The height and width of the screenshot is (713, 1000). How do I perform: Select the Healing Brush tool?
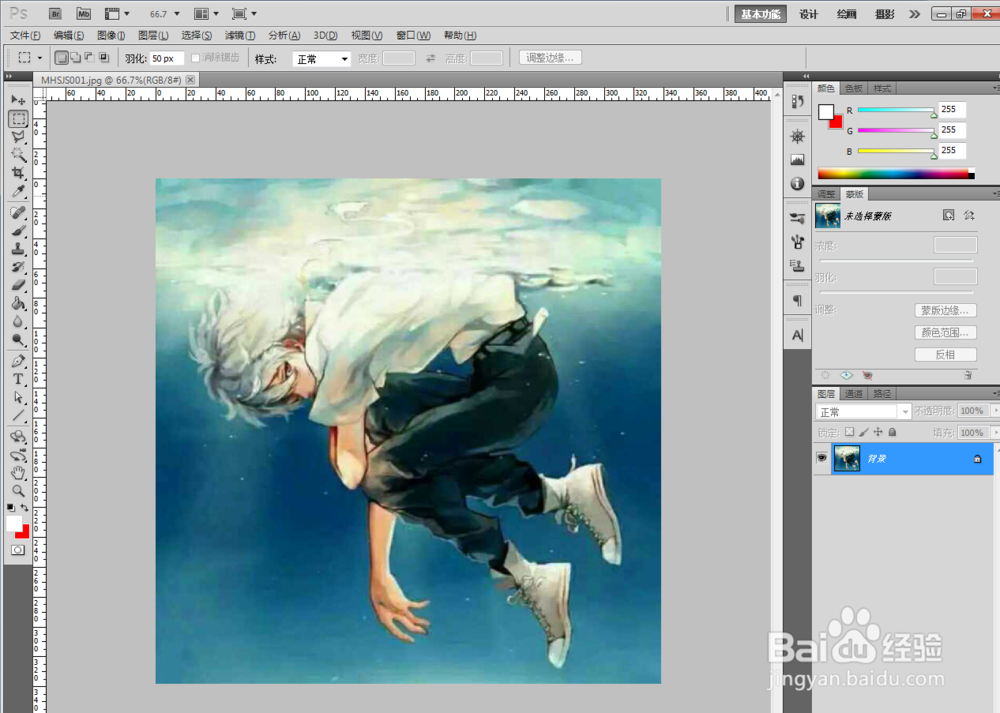pos(18,212)
